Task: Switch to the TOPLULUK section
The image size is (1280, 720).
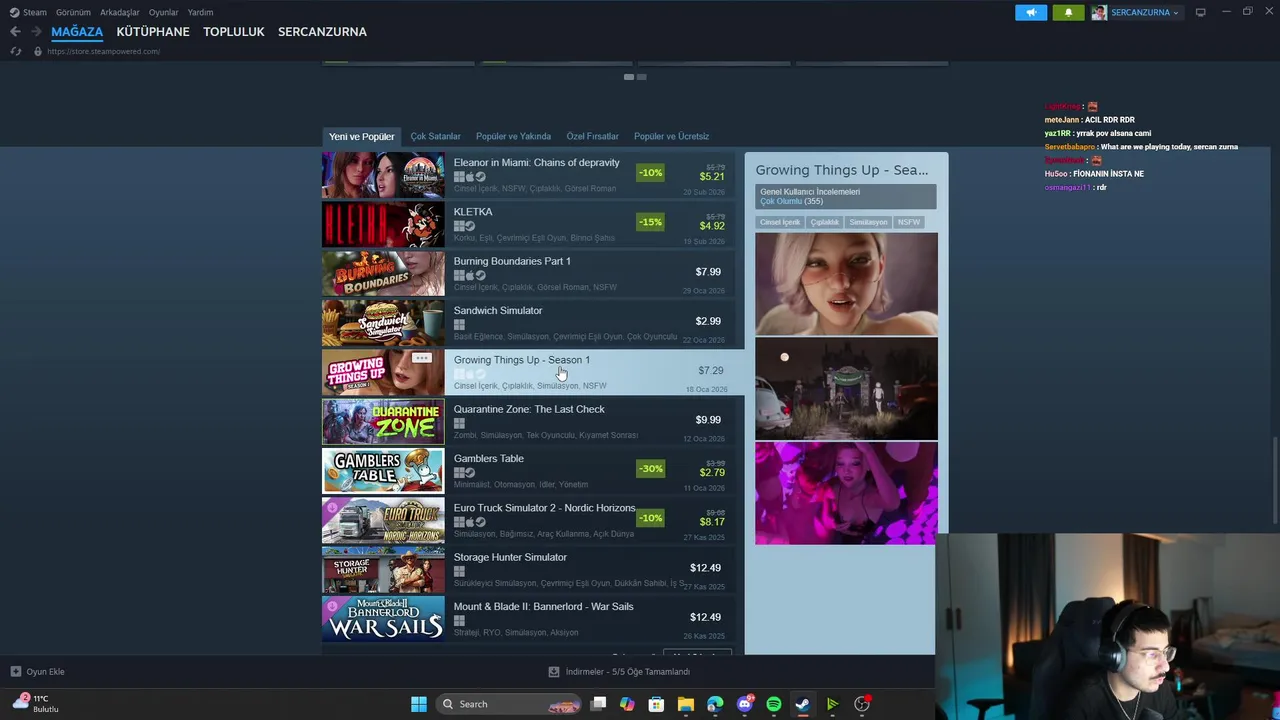Action: [x=234, y=32]
